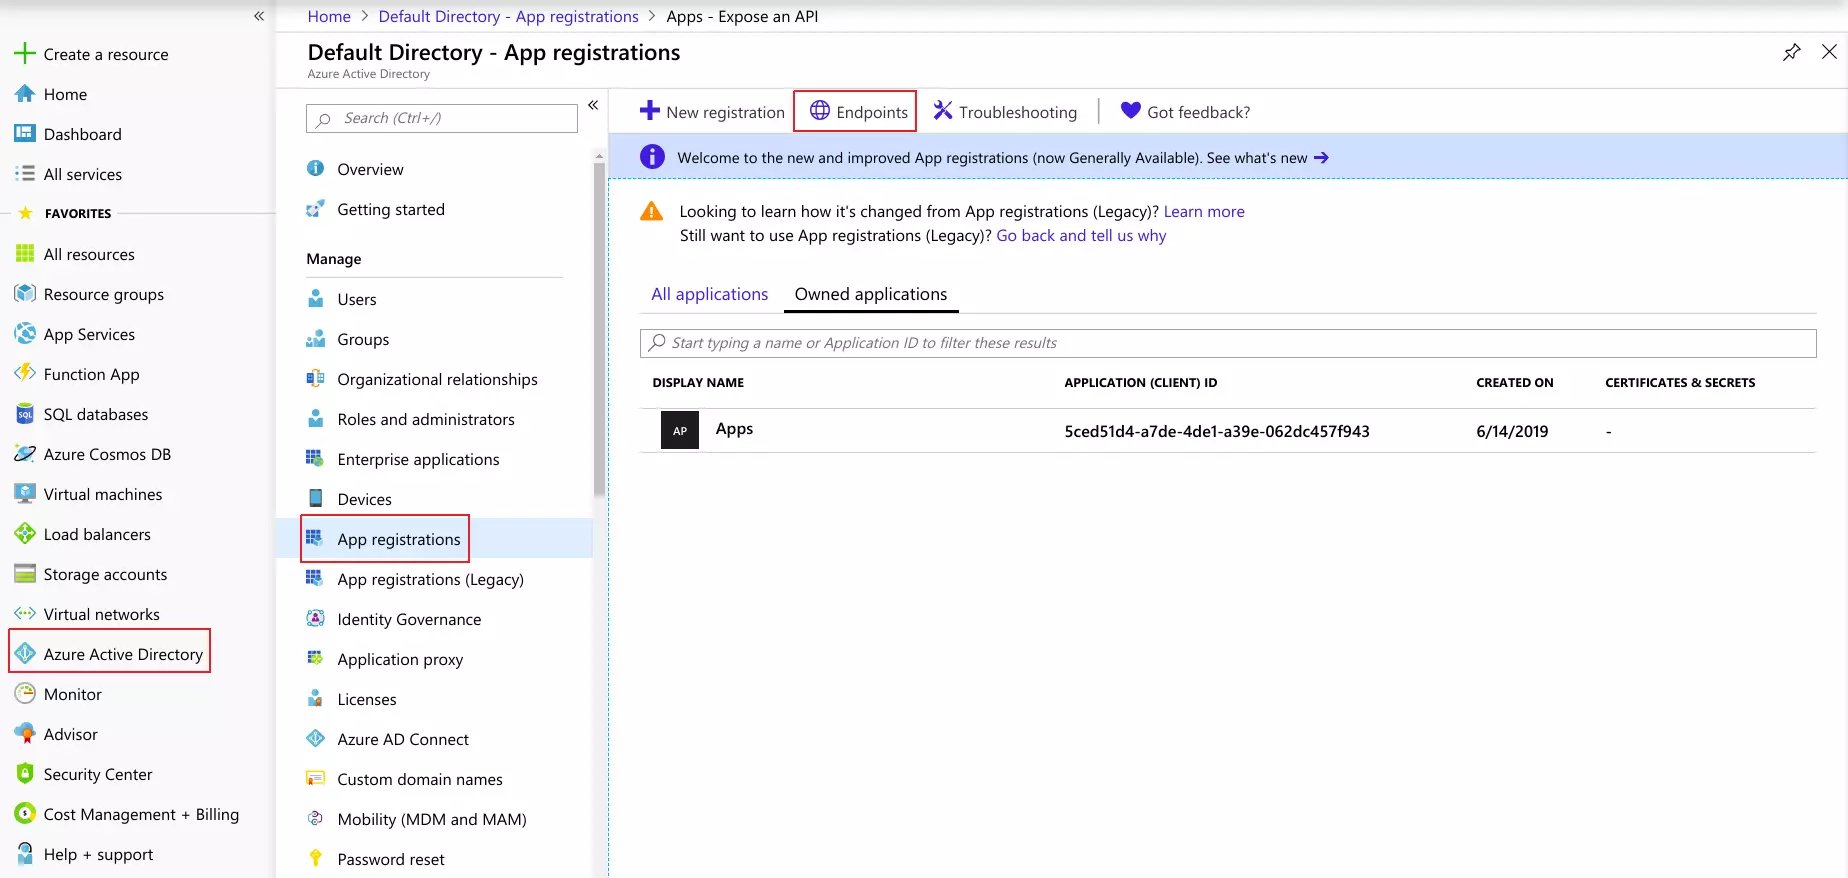
Task: Click Home in the breadcrumb
Action: 329,16
